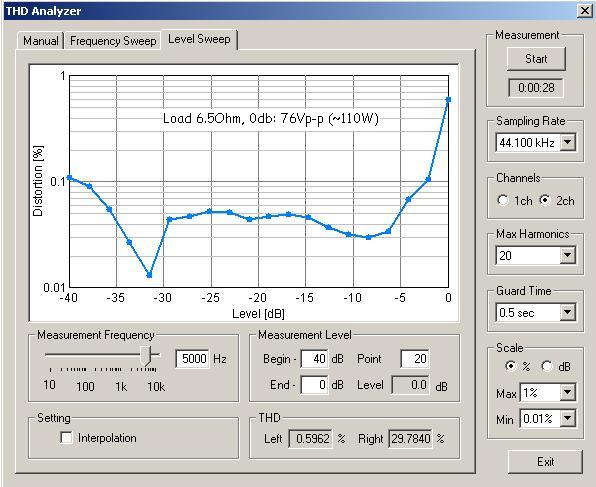Click the Start measurement button
This screenshot has width=596, height=487.
(x=536, y=59)
